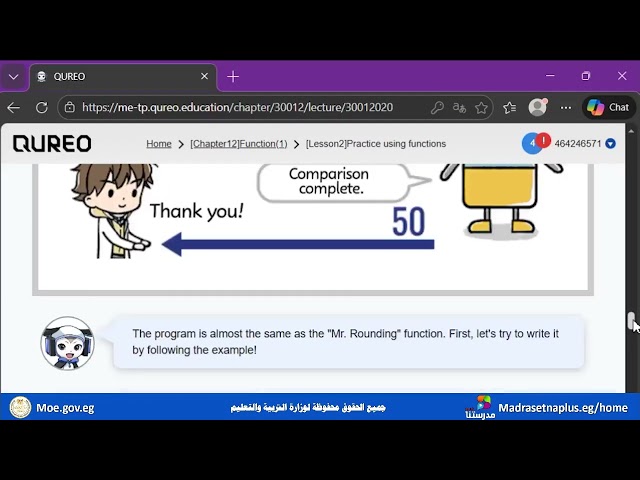Expand the user account 464246571 dropdown
This screenshot has height=480, width=640.
pos(611,144)
